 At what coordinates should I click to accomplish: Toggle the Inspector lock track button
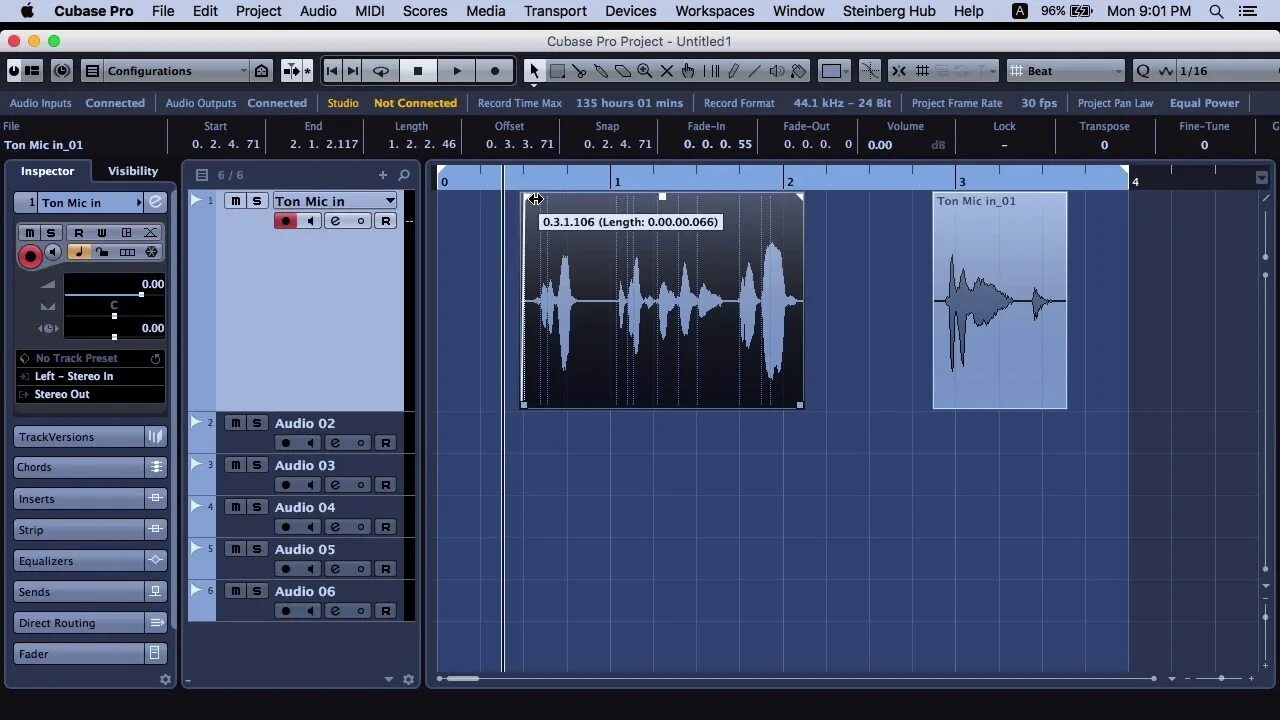point(102,253)
